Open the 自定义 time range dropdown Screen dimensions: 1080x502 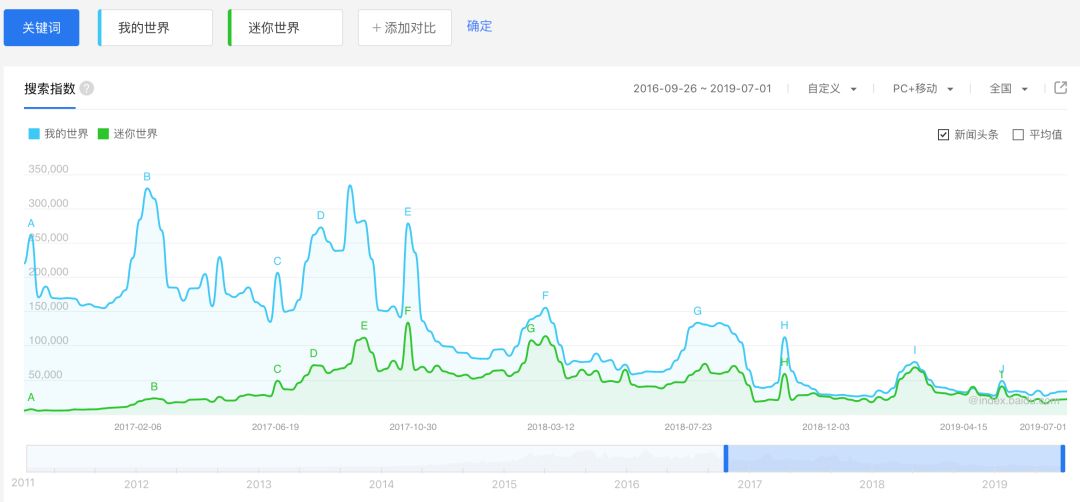[832, 89]
